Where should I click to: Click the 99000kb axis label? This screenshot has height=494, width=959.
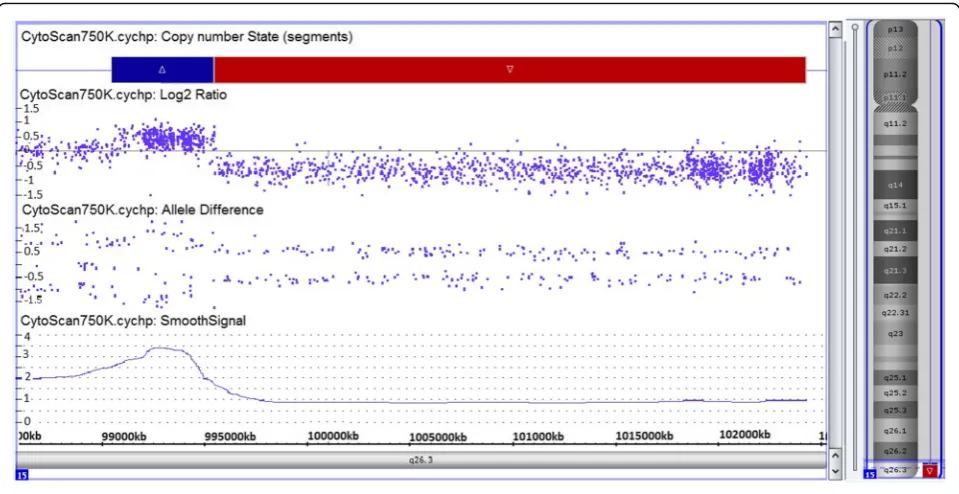tap(124, 436)
